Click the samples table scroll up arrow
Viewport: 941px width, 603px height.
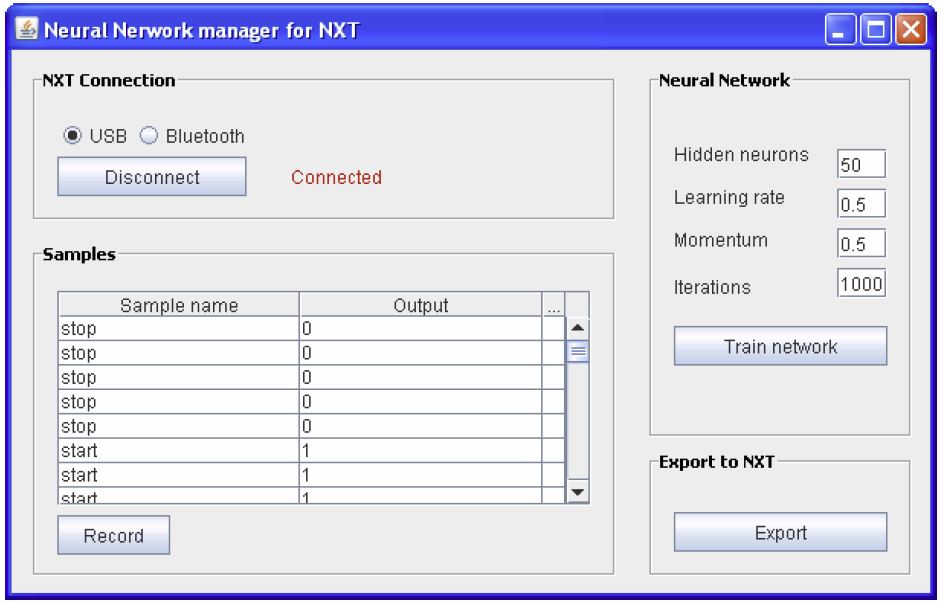tap(577, 328)
